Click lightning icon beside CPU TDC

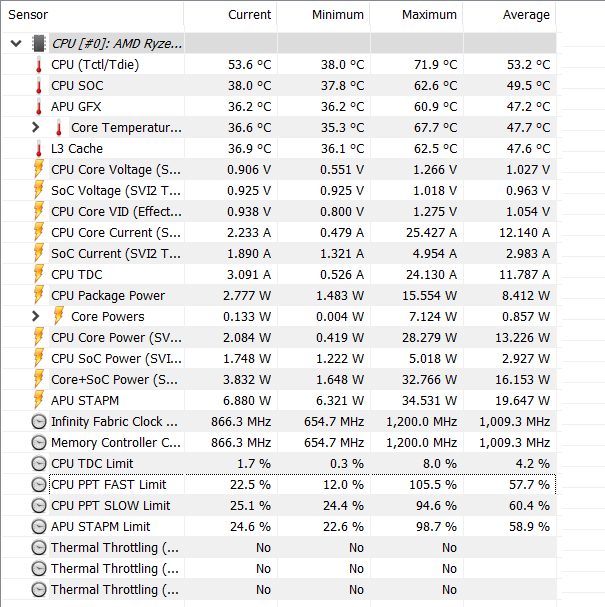pos(39,274)
